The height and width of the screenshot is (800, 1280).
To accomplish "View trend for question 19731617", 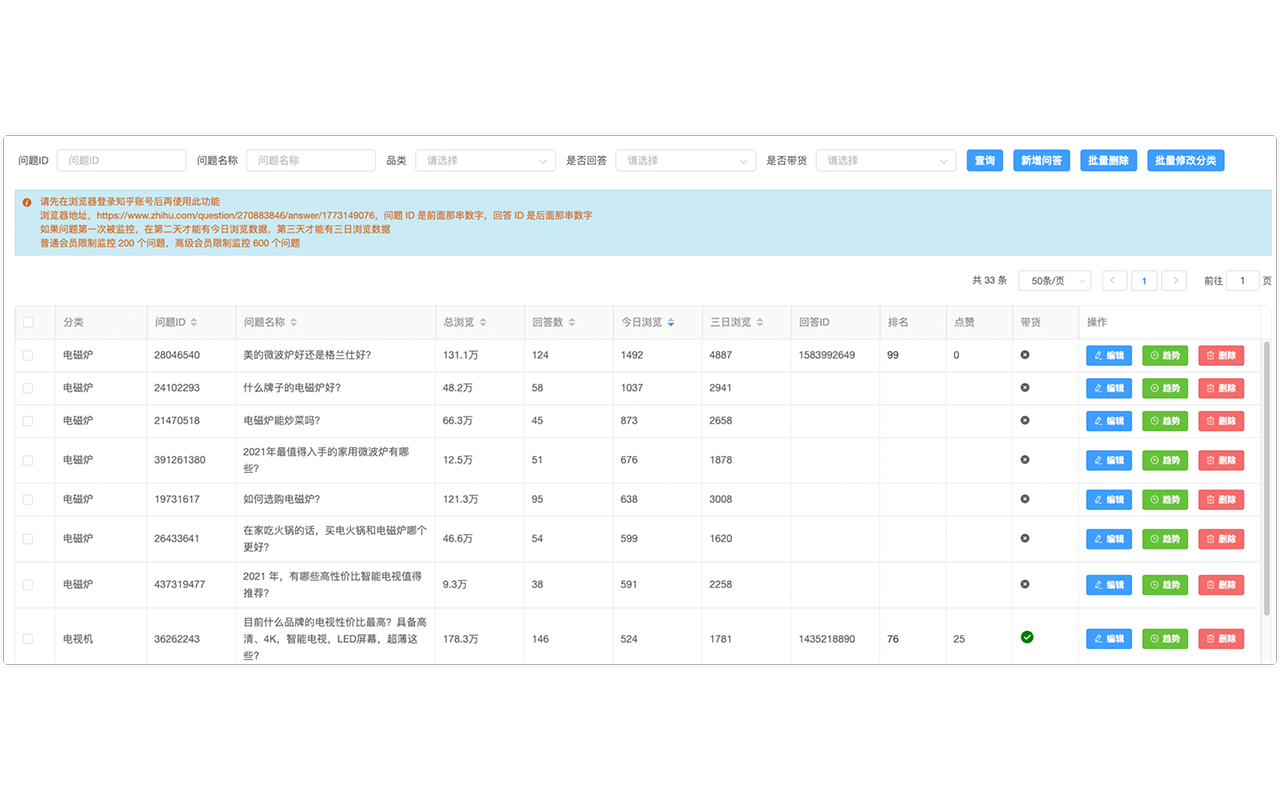I will tap(1165, 499).
